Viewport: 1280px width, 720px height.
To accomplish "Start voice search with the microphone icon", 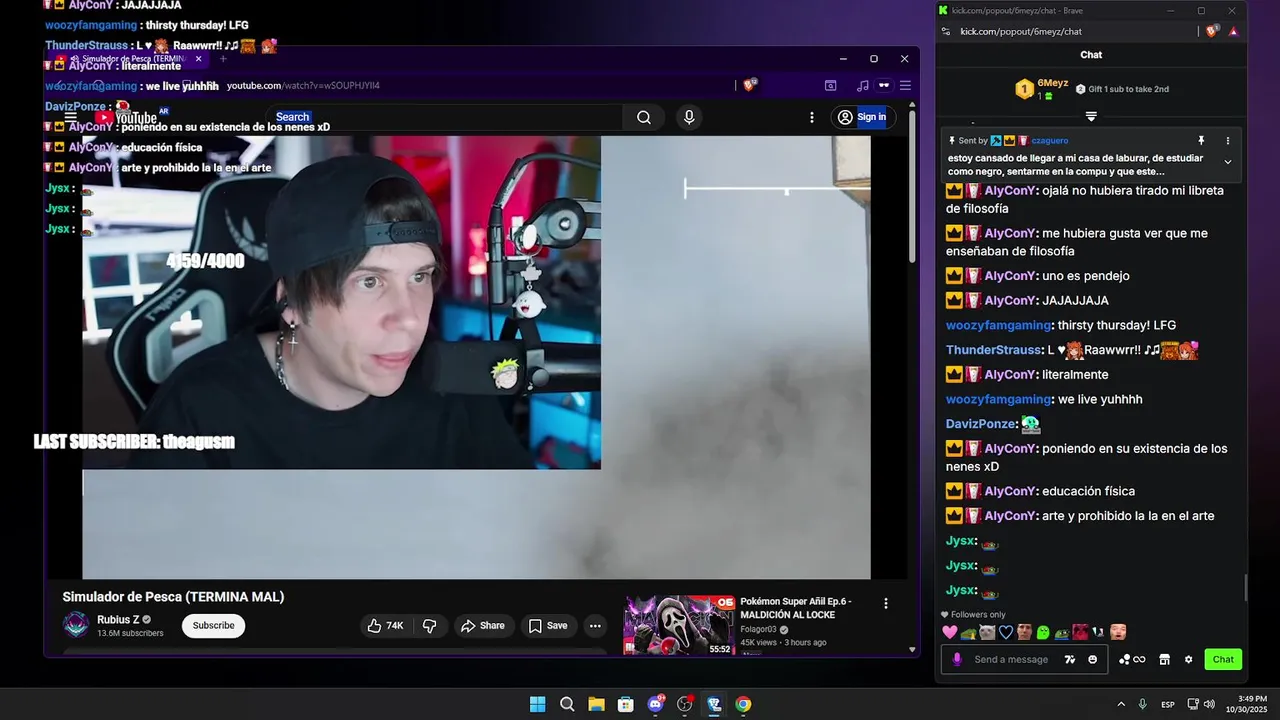I will pyautogui.click(x=689, y=117).
